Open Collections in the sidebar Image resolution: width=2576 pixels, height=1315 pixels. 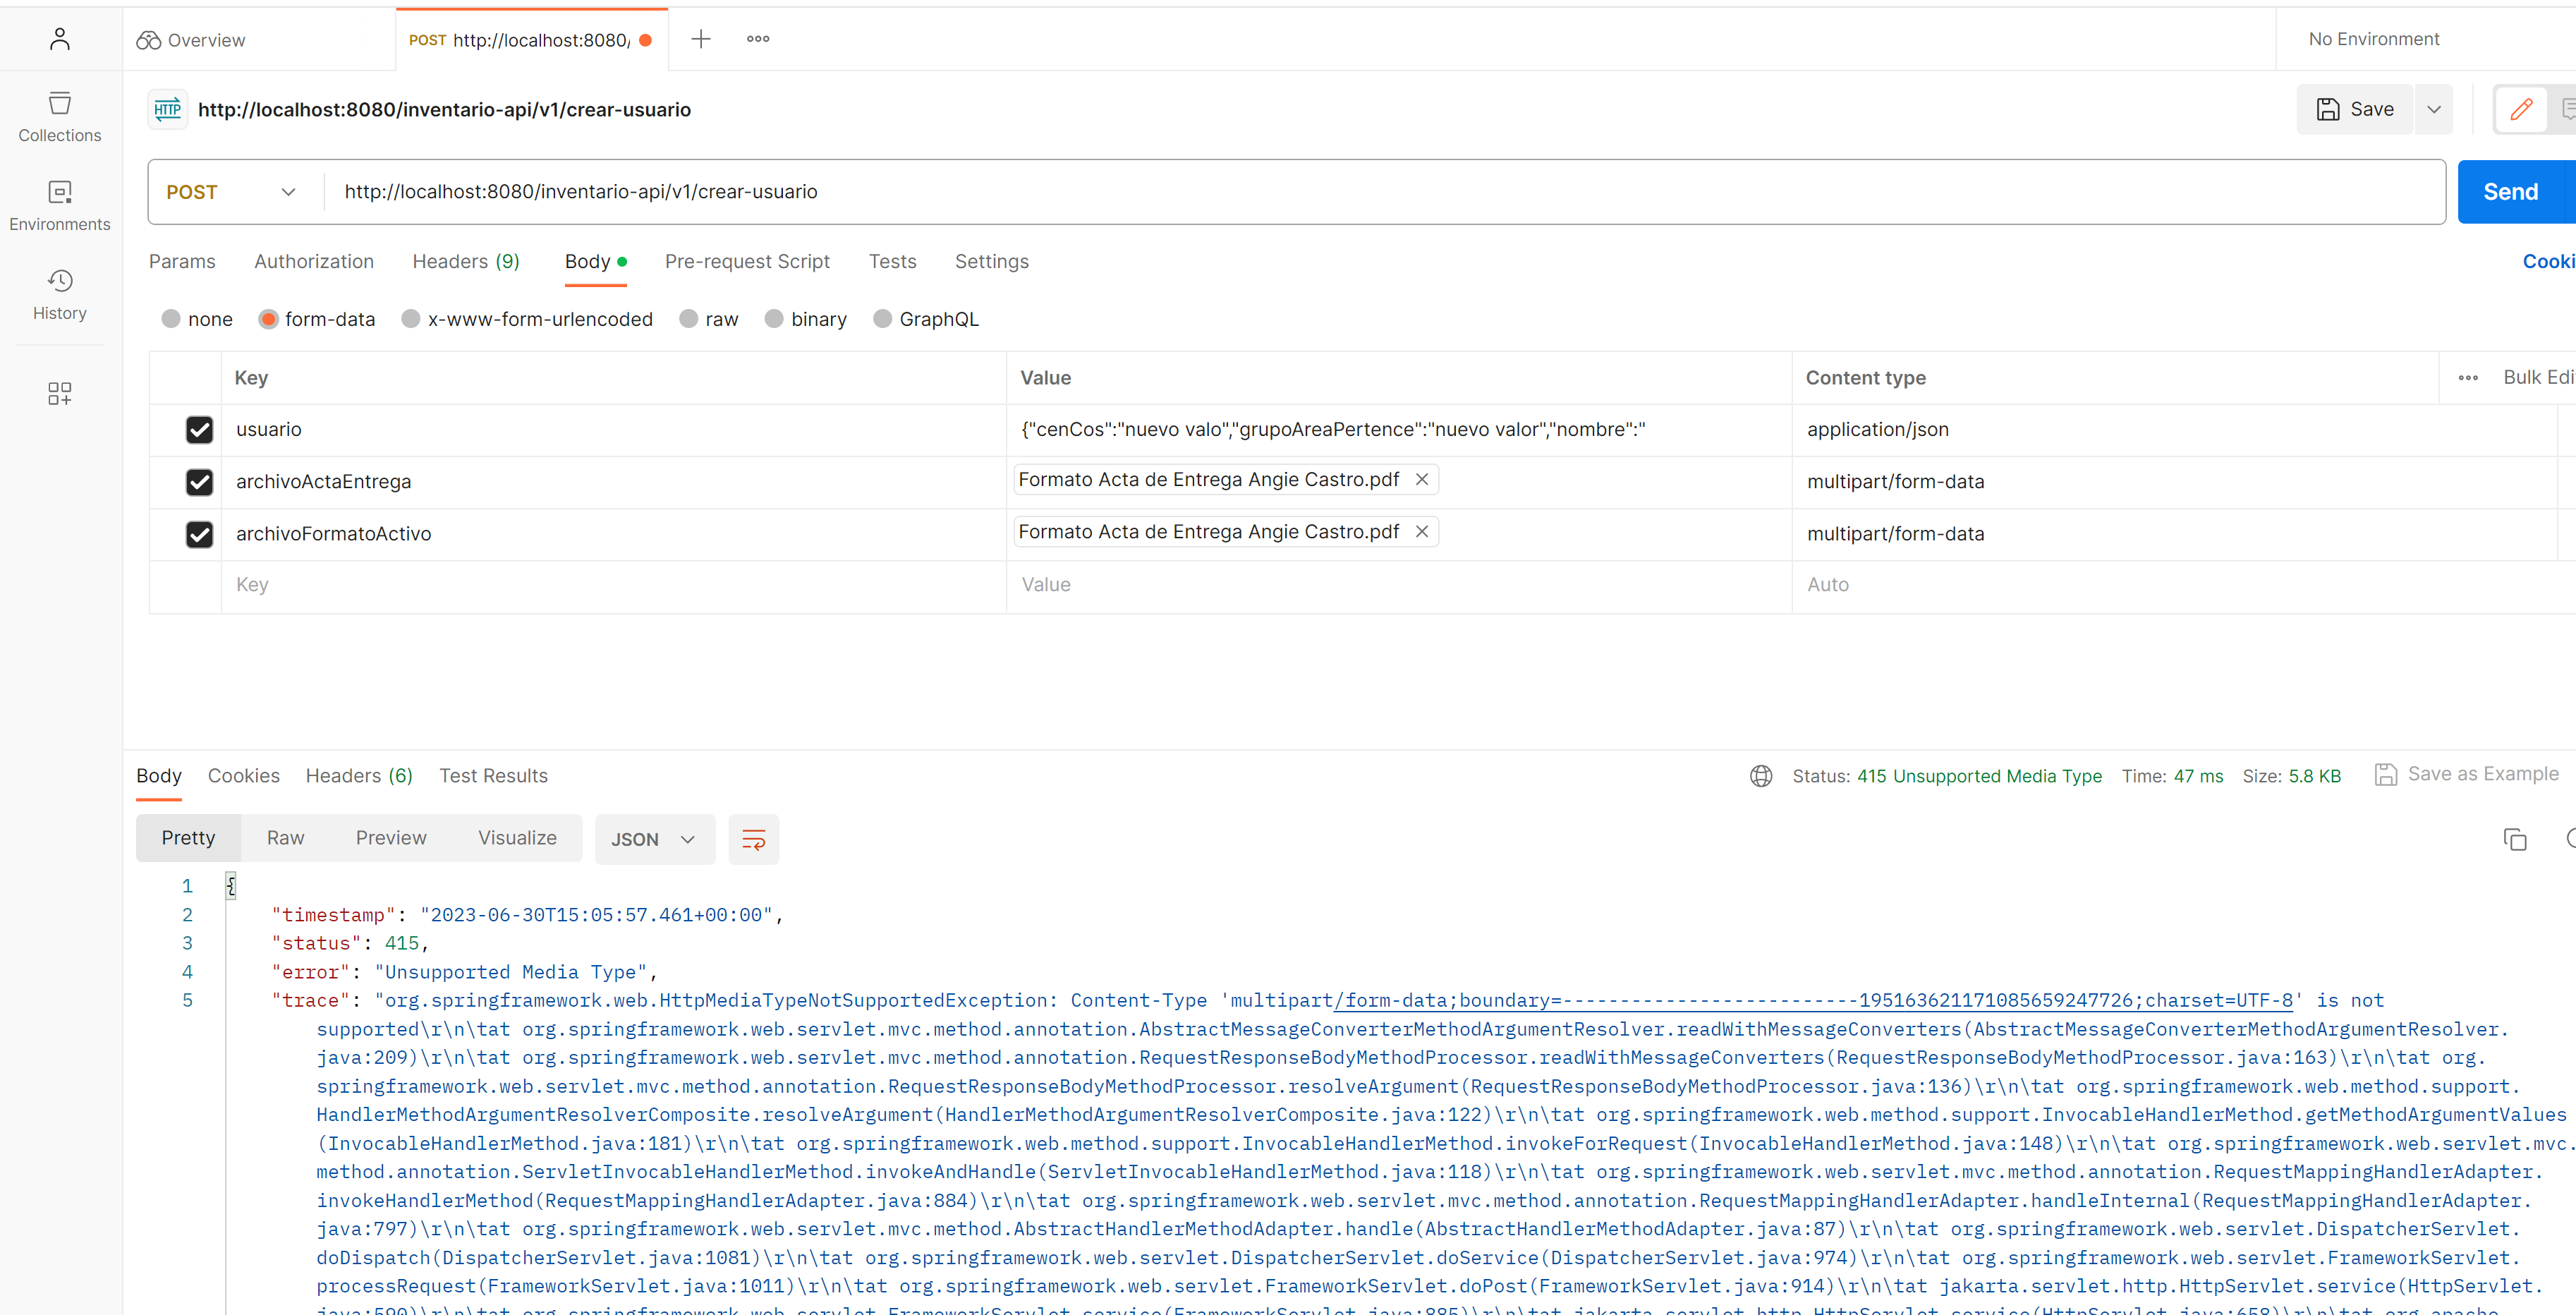coord(60,117)
